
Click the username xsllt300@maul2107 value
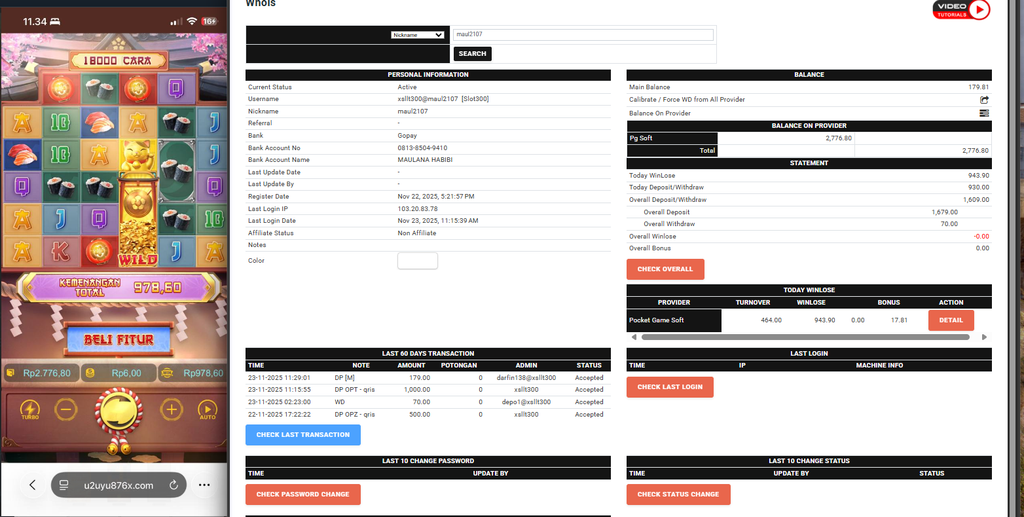click(443, 99)
